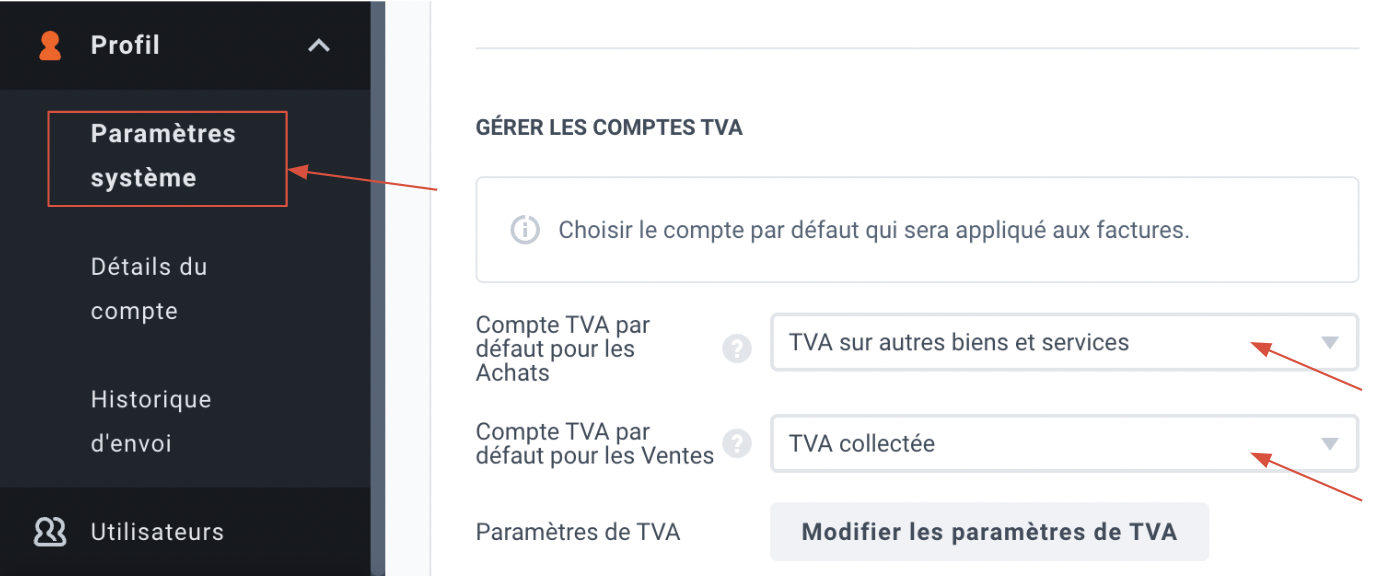The image size is (1374, 576).
Task: Click the orange Profil person icon
Action: (x=50, y=46)
